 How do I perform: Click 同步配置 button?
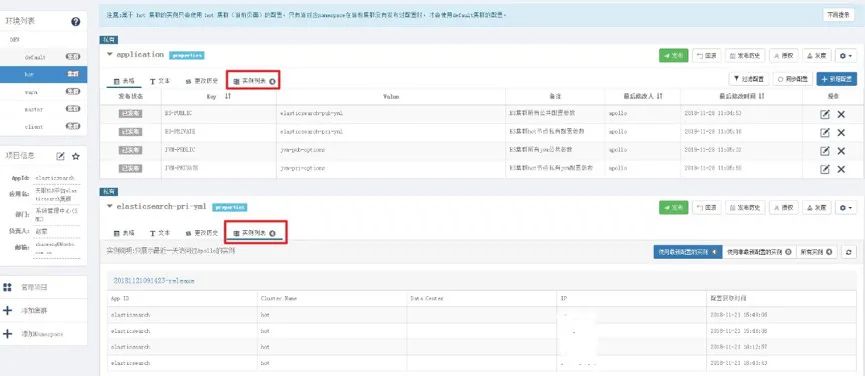792,79
